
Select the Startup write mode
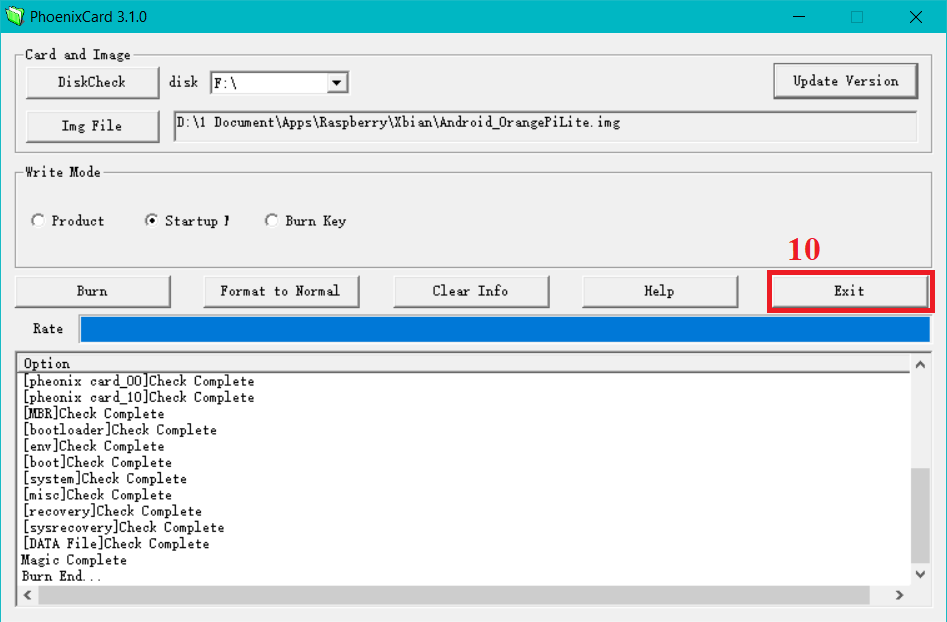pyautogui.click(x=187, y=221)
